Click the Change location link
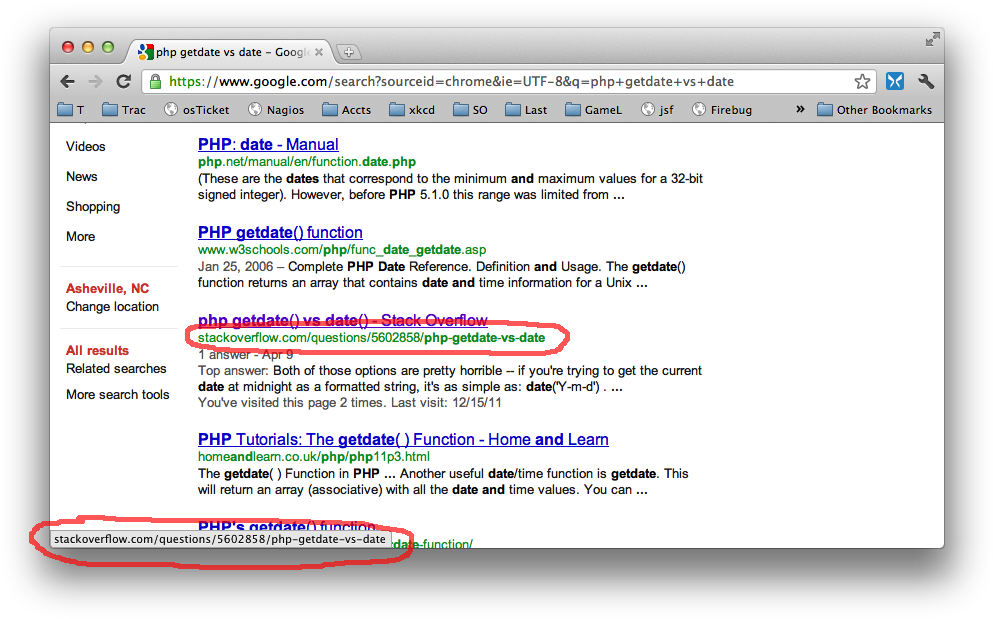 pos(112,306)
